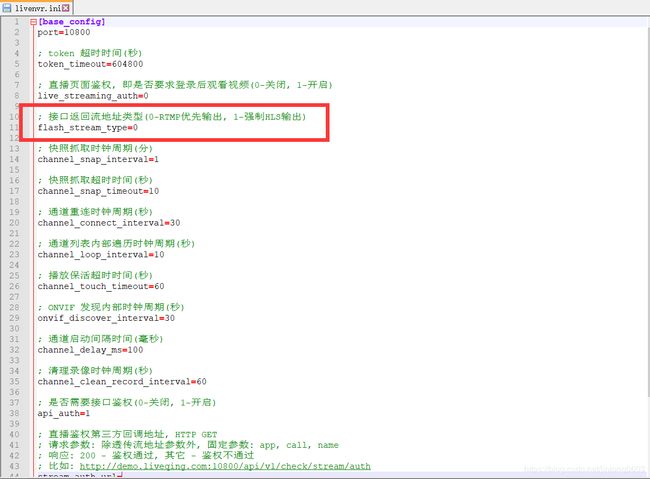Image resolution: width=650 pixels, height=479 pixels.
Task: Click the line channel_snap_interval=1
Action: [x=98, y=159]
